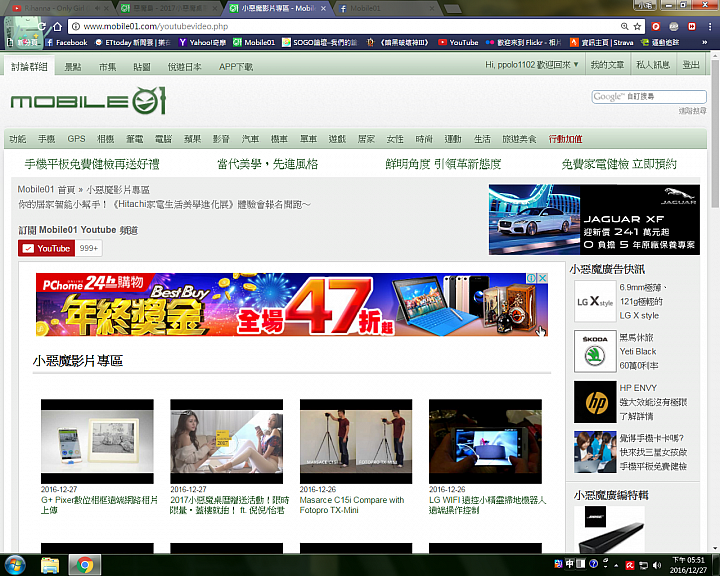
Task: Click the Google custom search field
Action: 649,96
